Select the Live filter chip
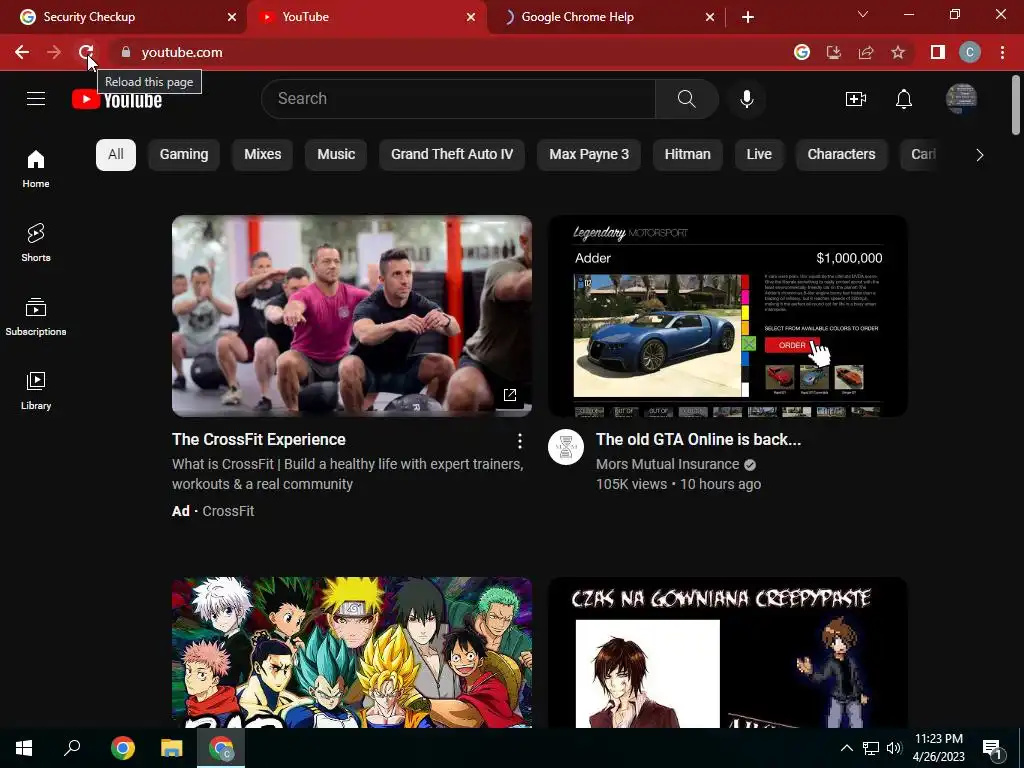The height and width of the screenshot is (768, 1024). pyautogui.click(x=759, y=155)
